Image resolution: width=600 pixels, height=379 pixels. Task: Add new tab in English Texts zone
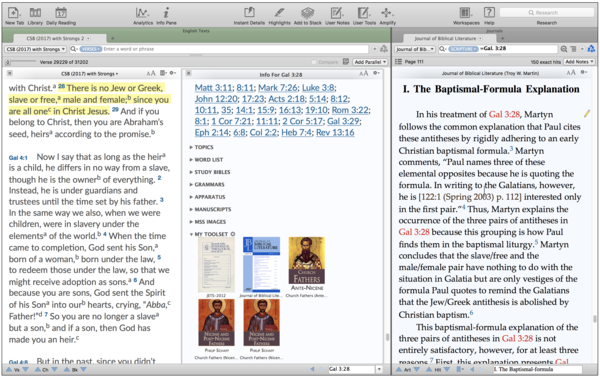coord(112,38)
